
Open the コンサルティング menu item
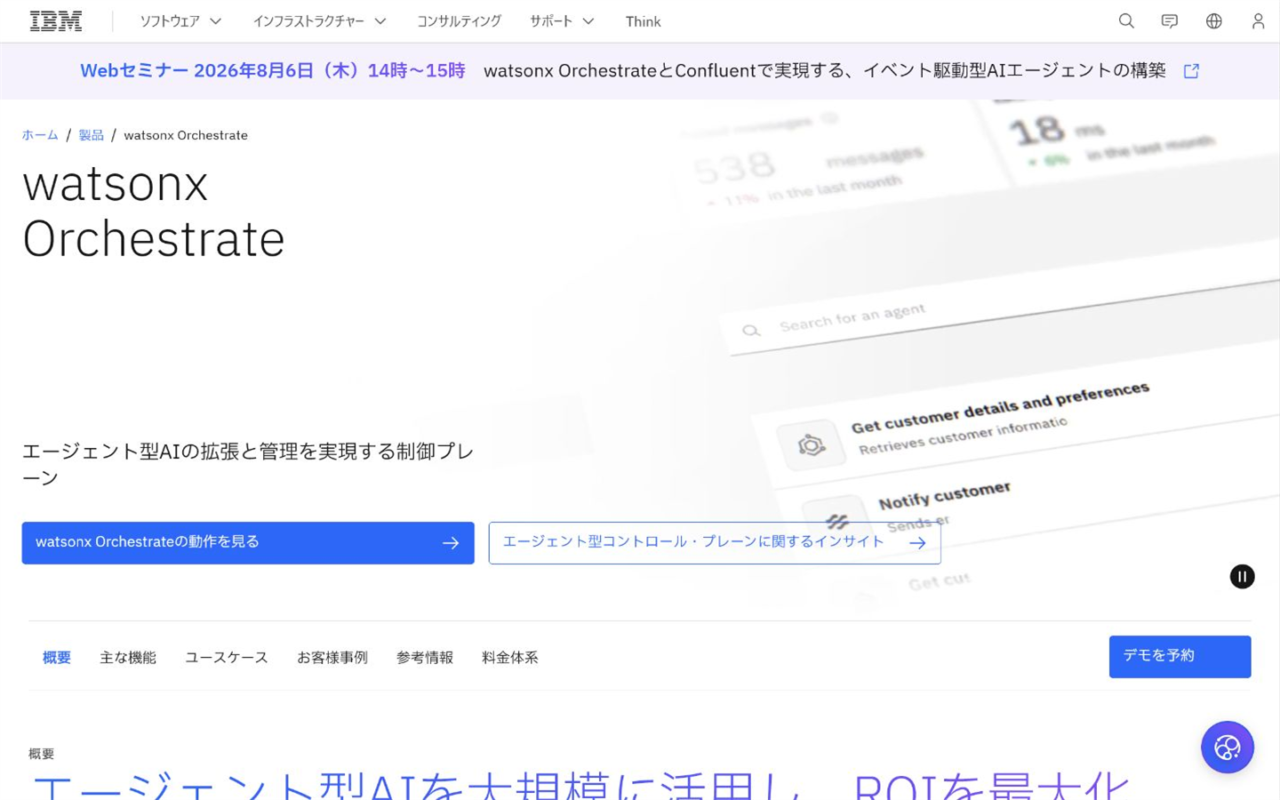[x=459, y=21]
